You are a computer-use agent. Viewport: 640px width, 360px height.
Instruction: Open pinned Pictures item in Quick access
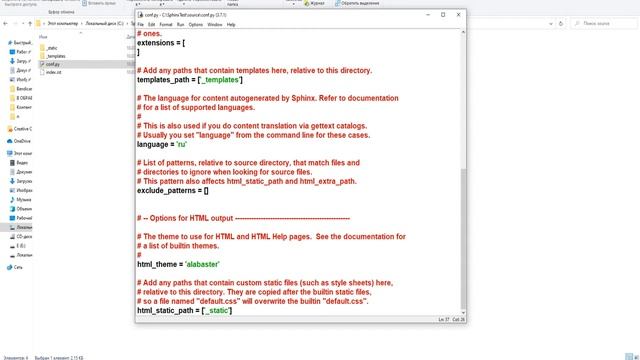20,80
